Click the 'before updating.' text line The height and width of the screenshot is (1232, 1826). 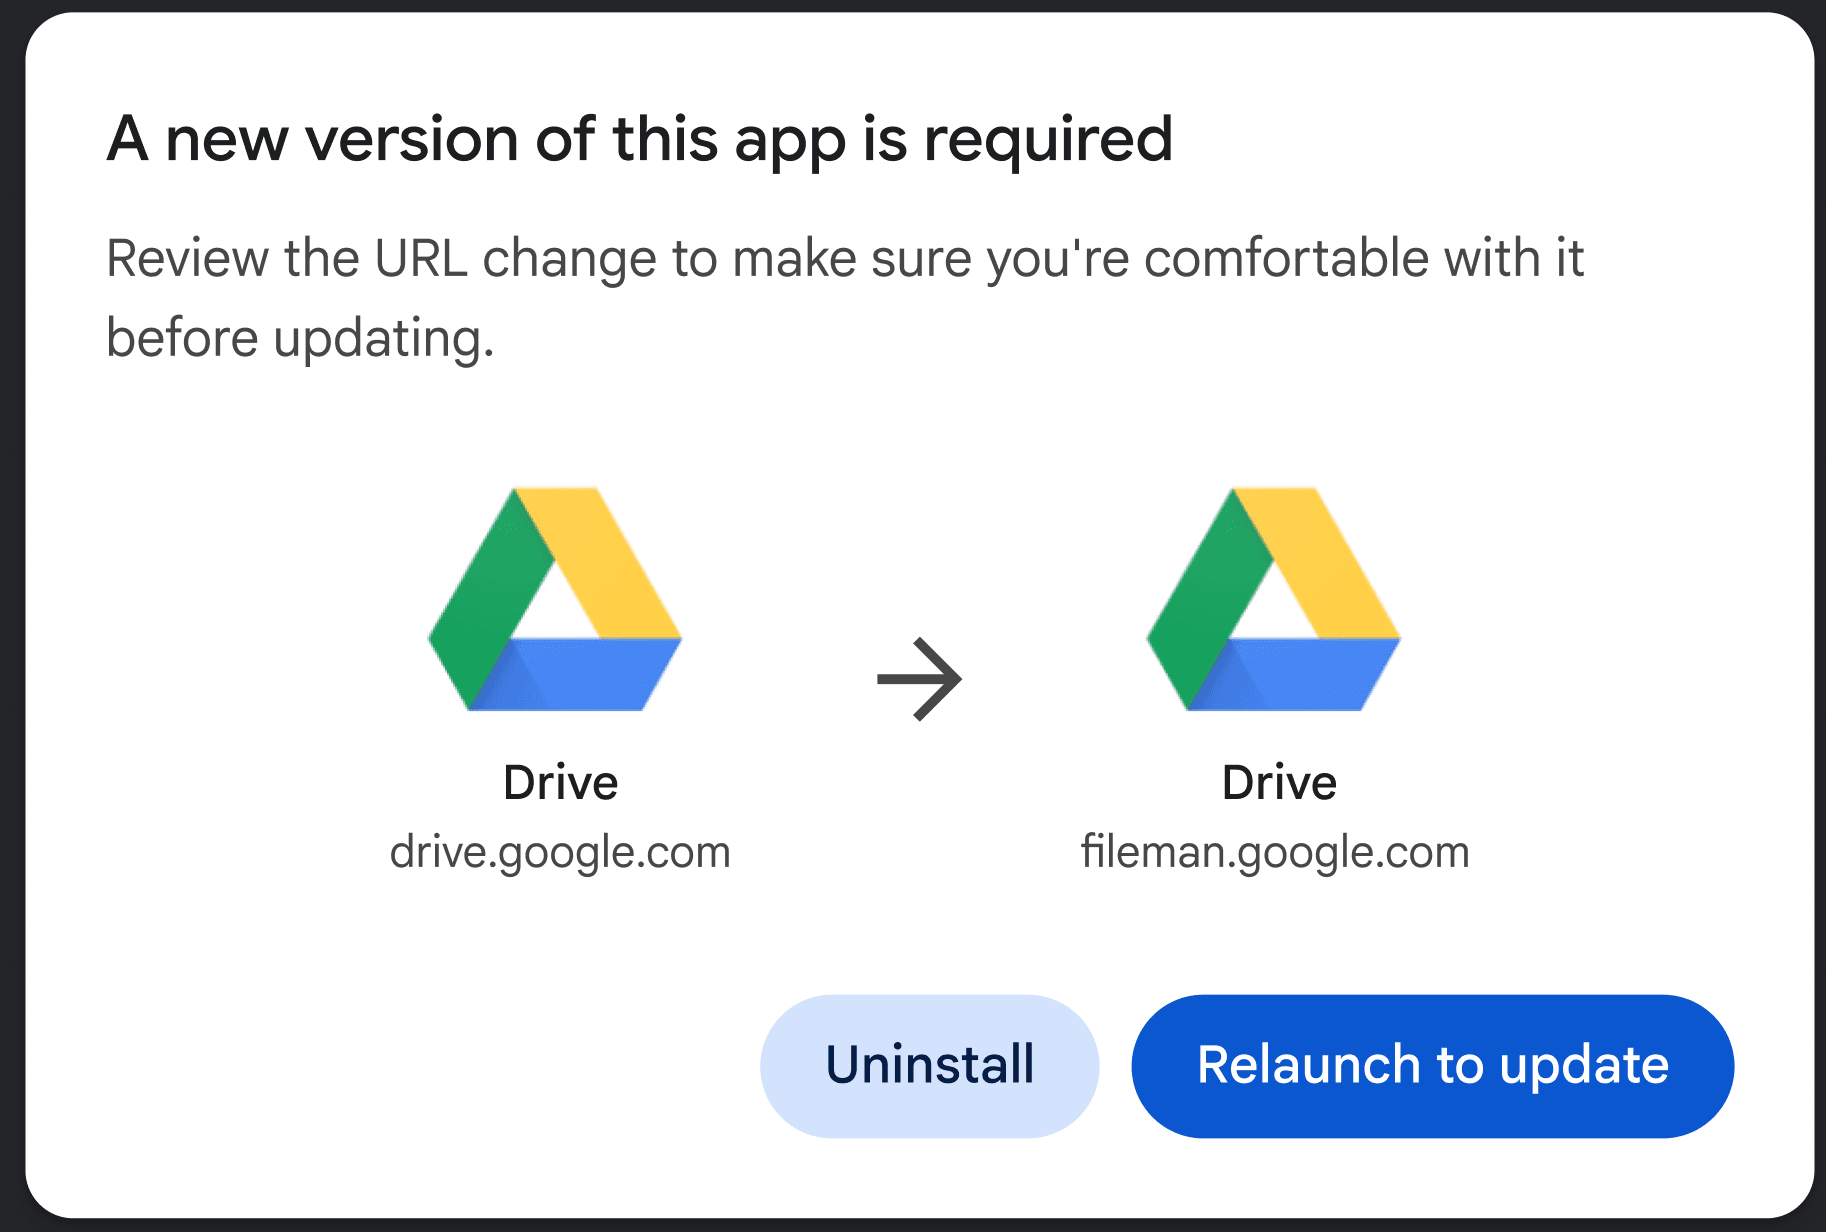point(300,338)
